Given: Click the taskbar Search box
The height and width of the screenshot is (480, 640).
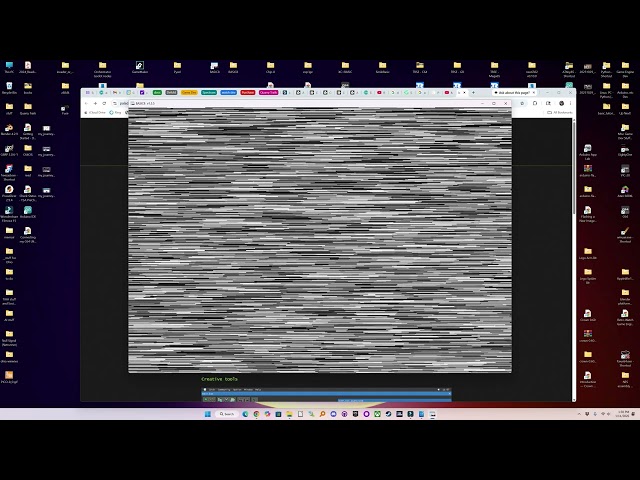Looking at the screenshot, I should click(227, 414).
